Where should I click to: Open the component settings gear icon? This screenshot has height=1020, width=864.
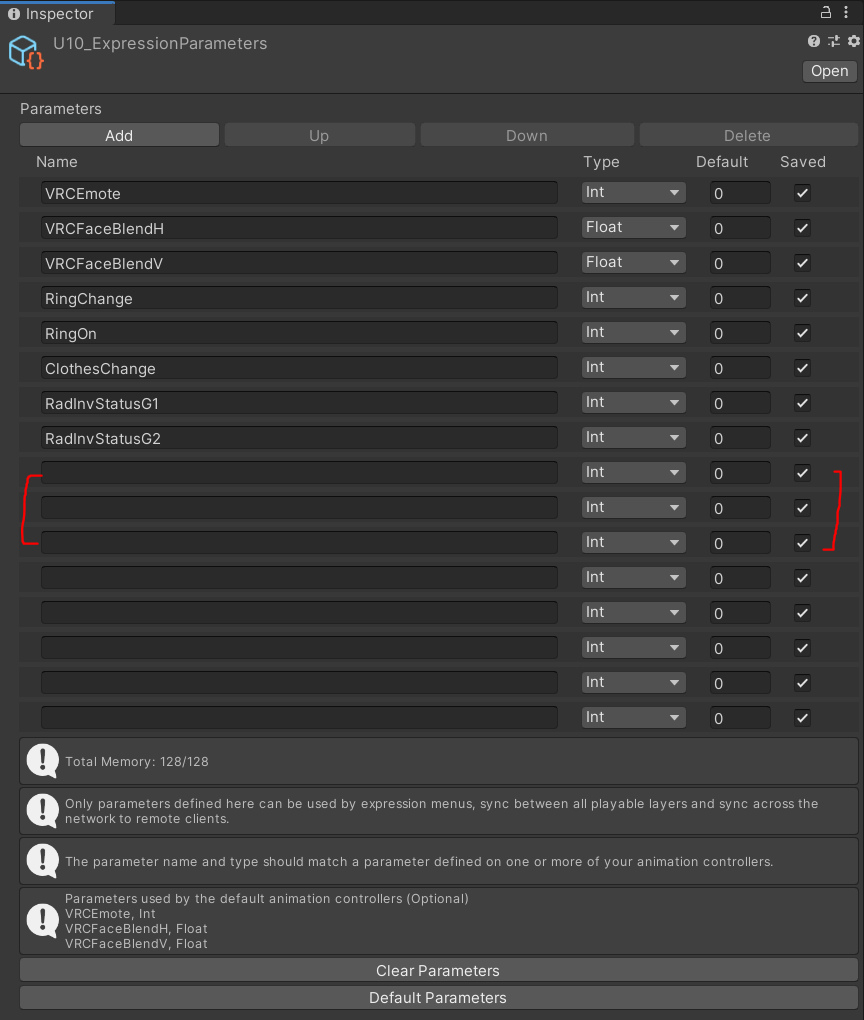[854, 41]
